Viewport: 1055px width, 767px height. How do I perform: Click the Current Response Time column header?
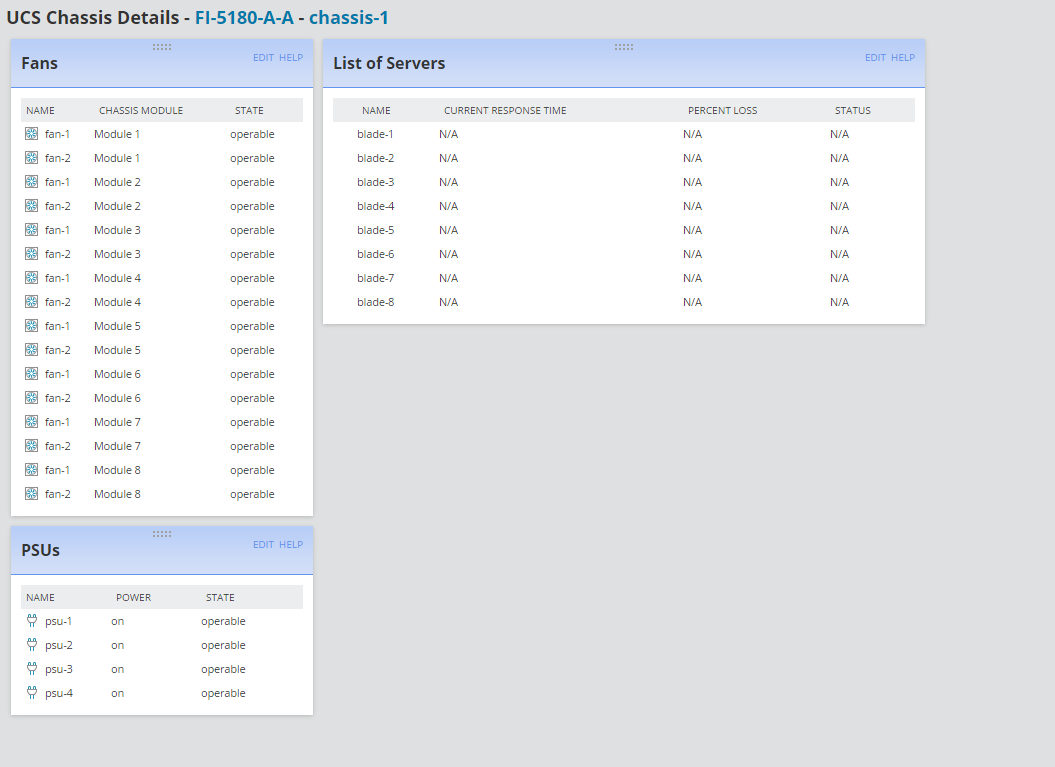505,110
